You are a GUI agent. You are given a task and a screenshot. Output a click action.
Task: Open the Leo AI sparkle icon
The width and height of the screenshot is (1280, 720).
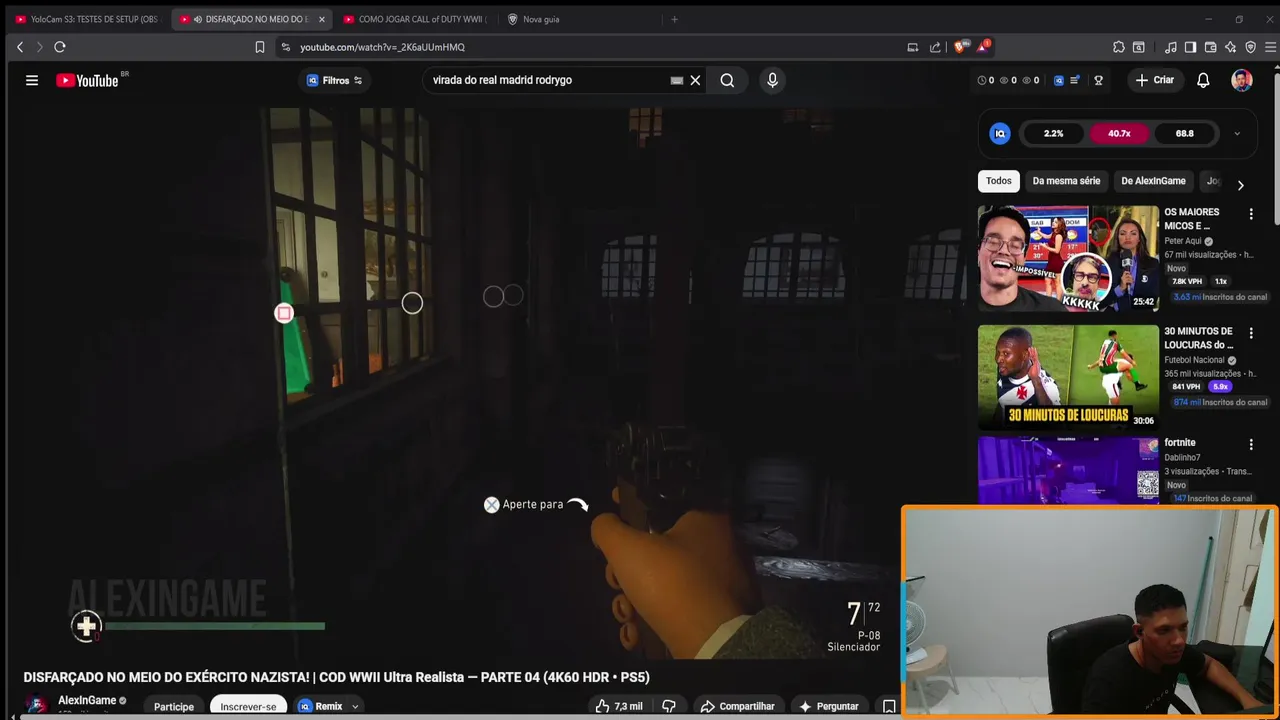pos(1230,47)
